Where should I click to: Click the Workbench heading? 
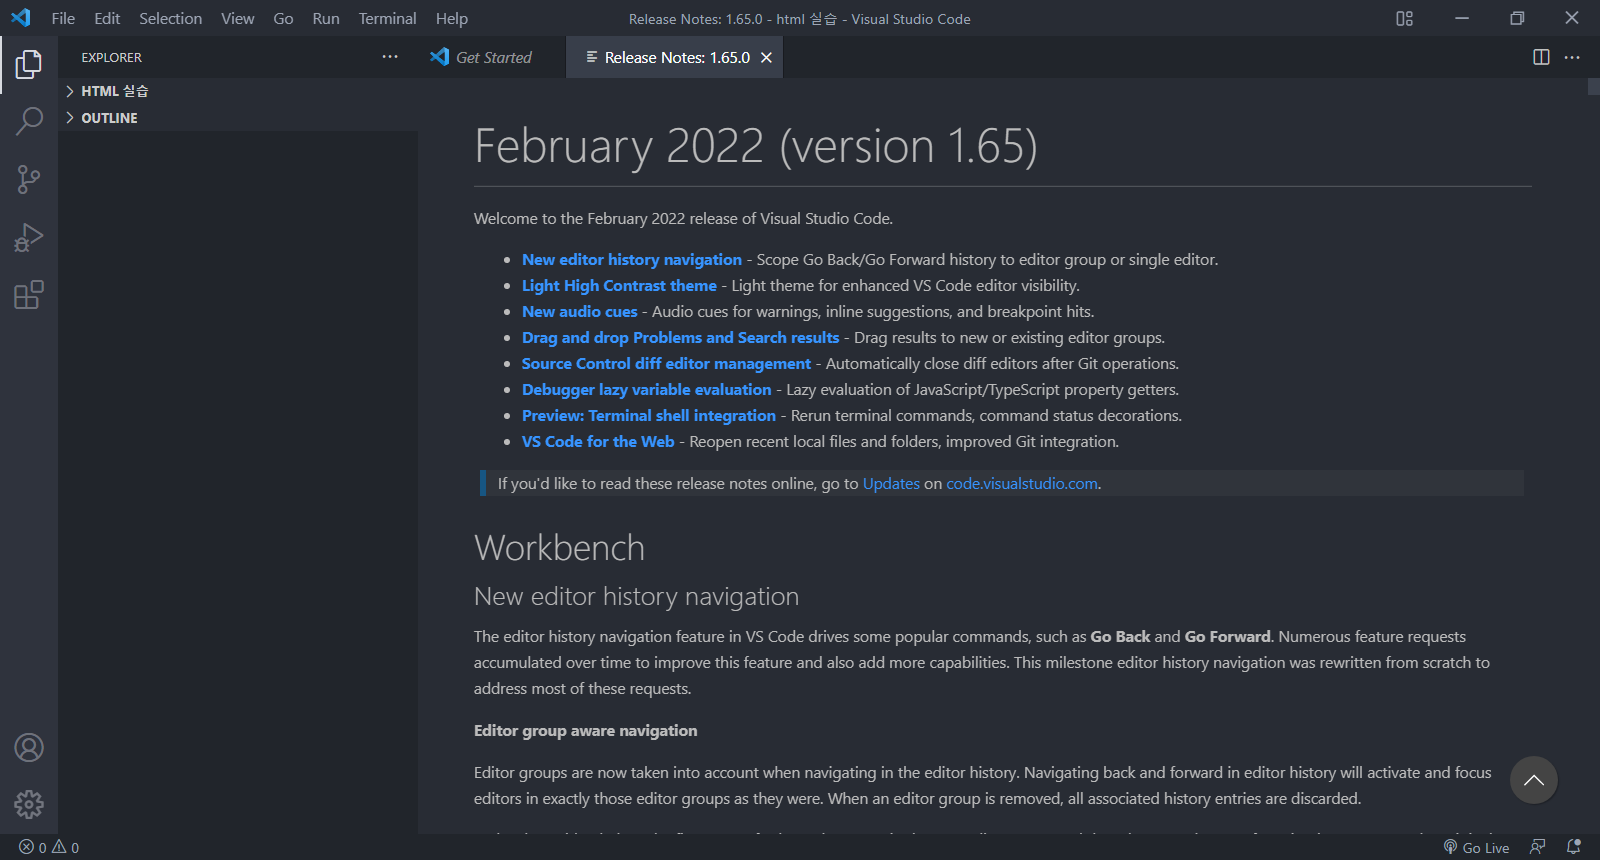coord(559,548)
